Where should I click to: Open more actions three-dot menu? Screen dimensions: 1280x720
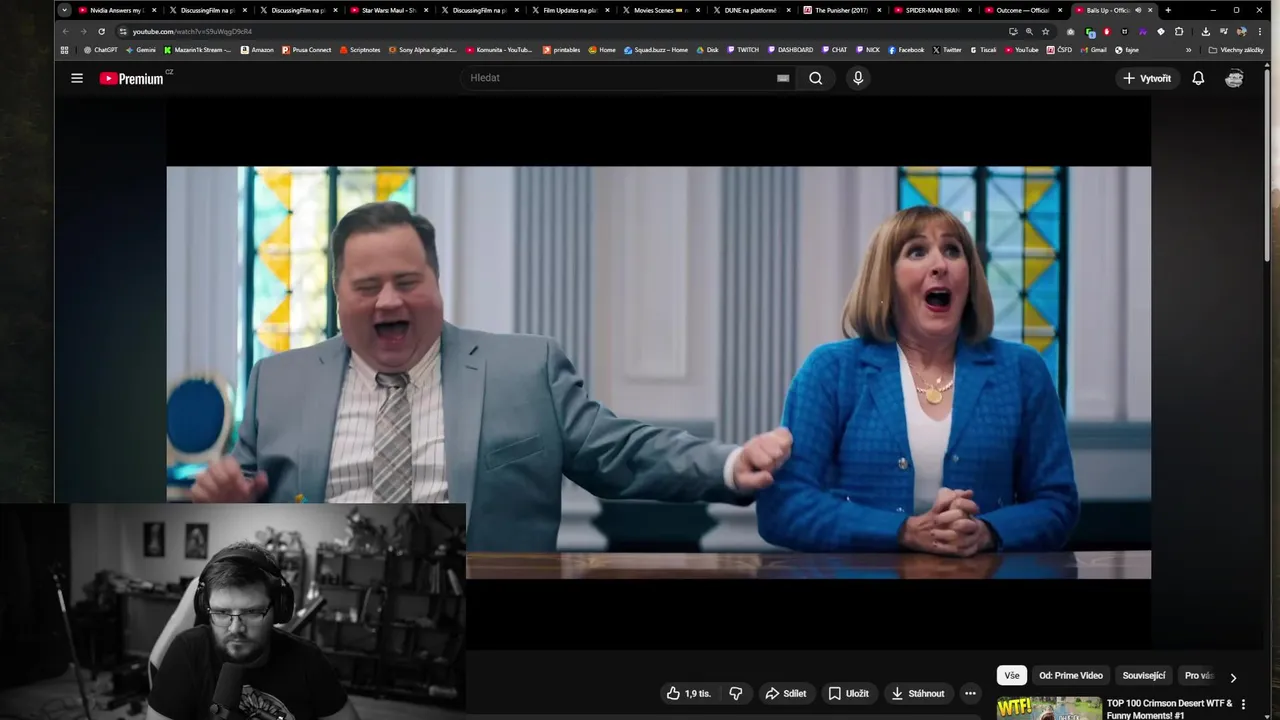(970, 693)
